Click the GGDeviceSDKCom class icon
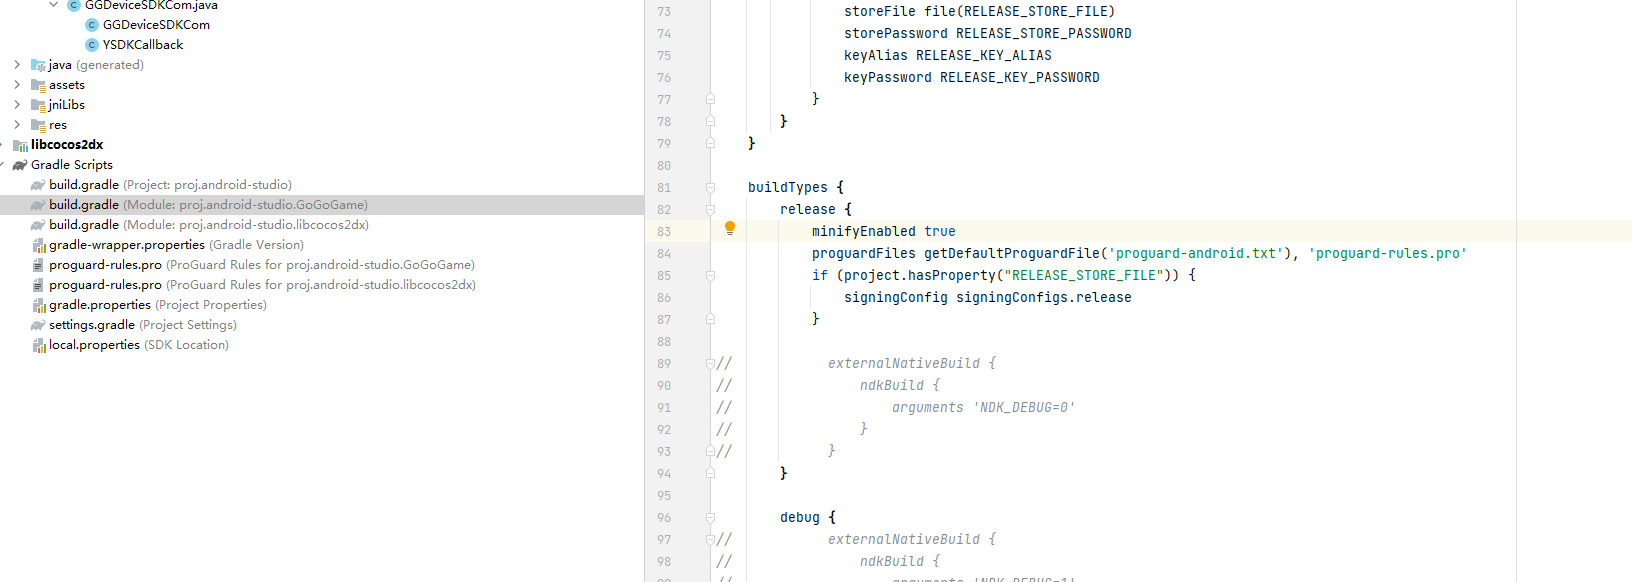This screenshot has width=1632, height=582. [x=92, y=25]
